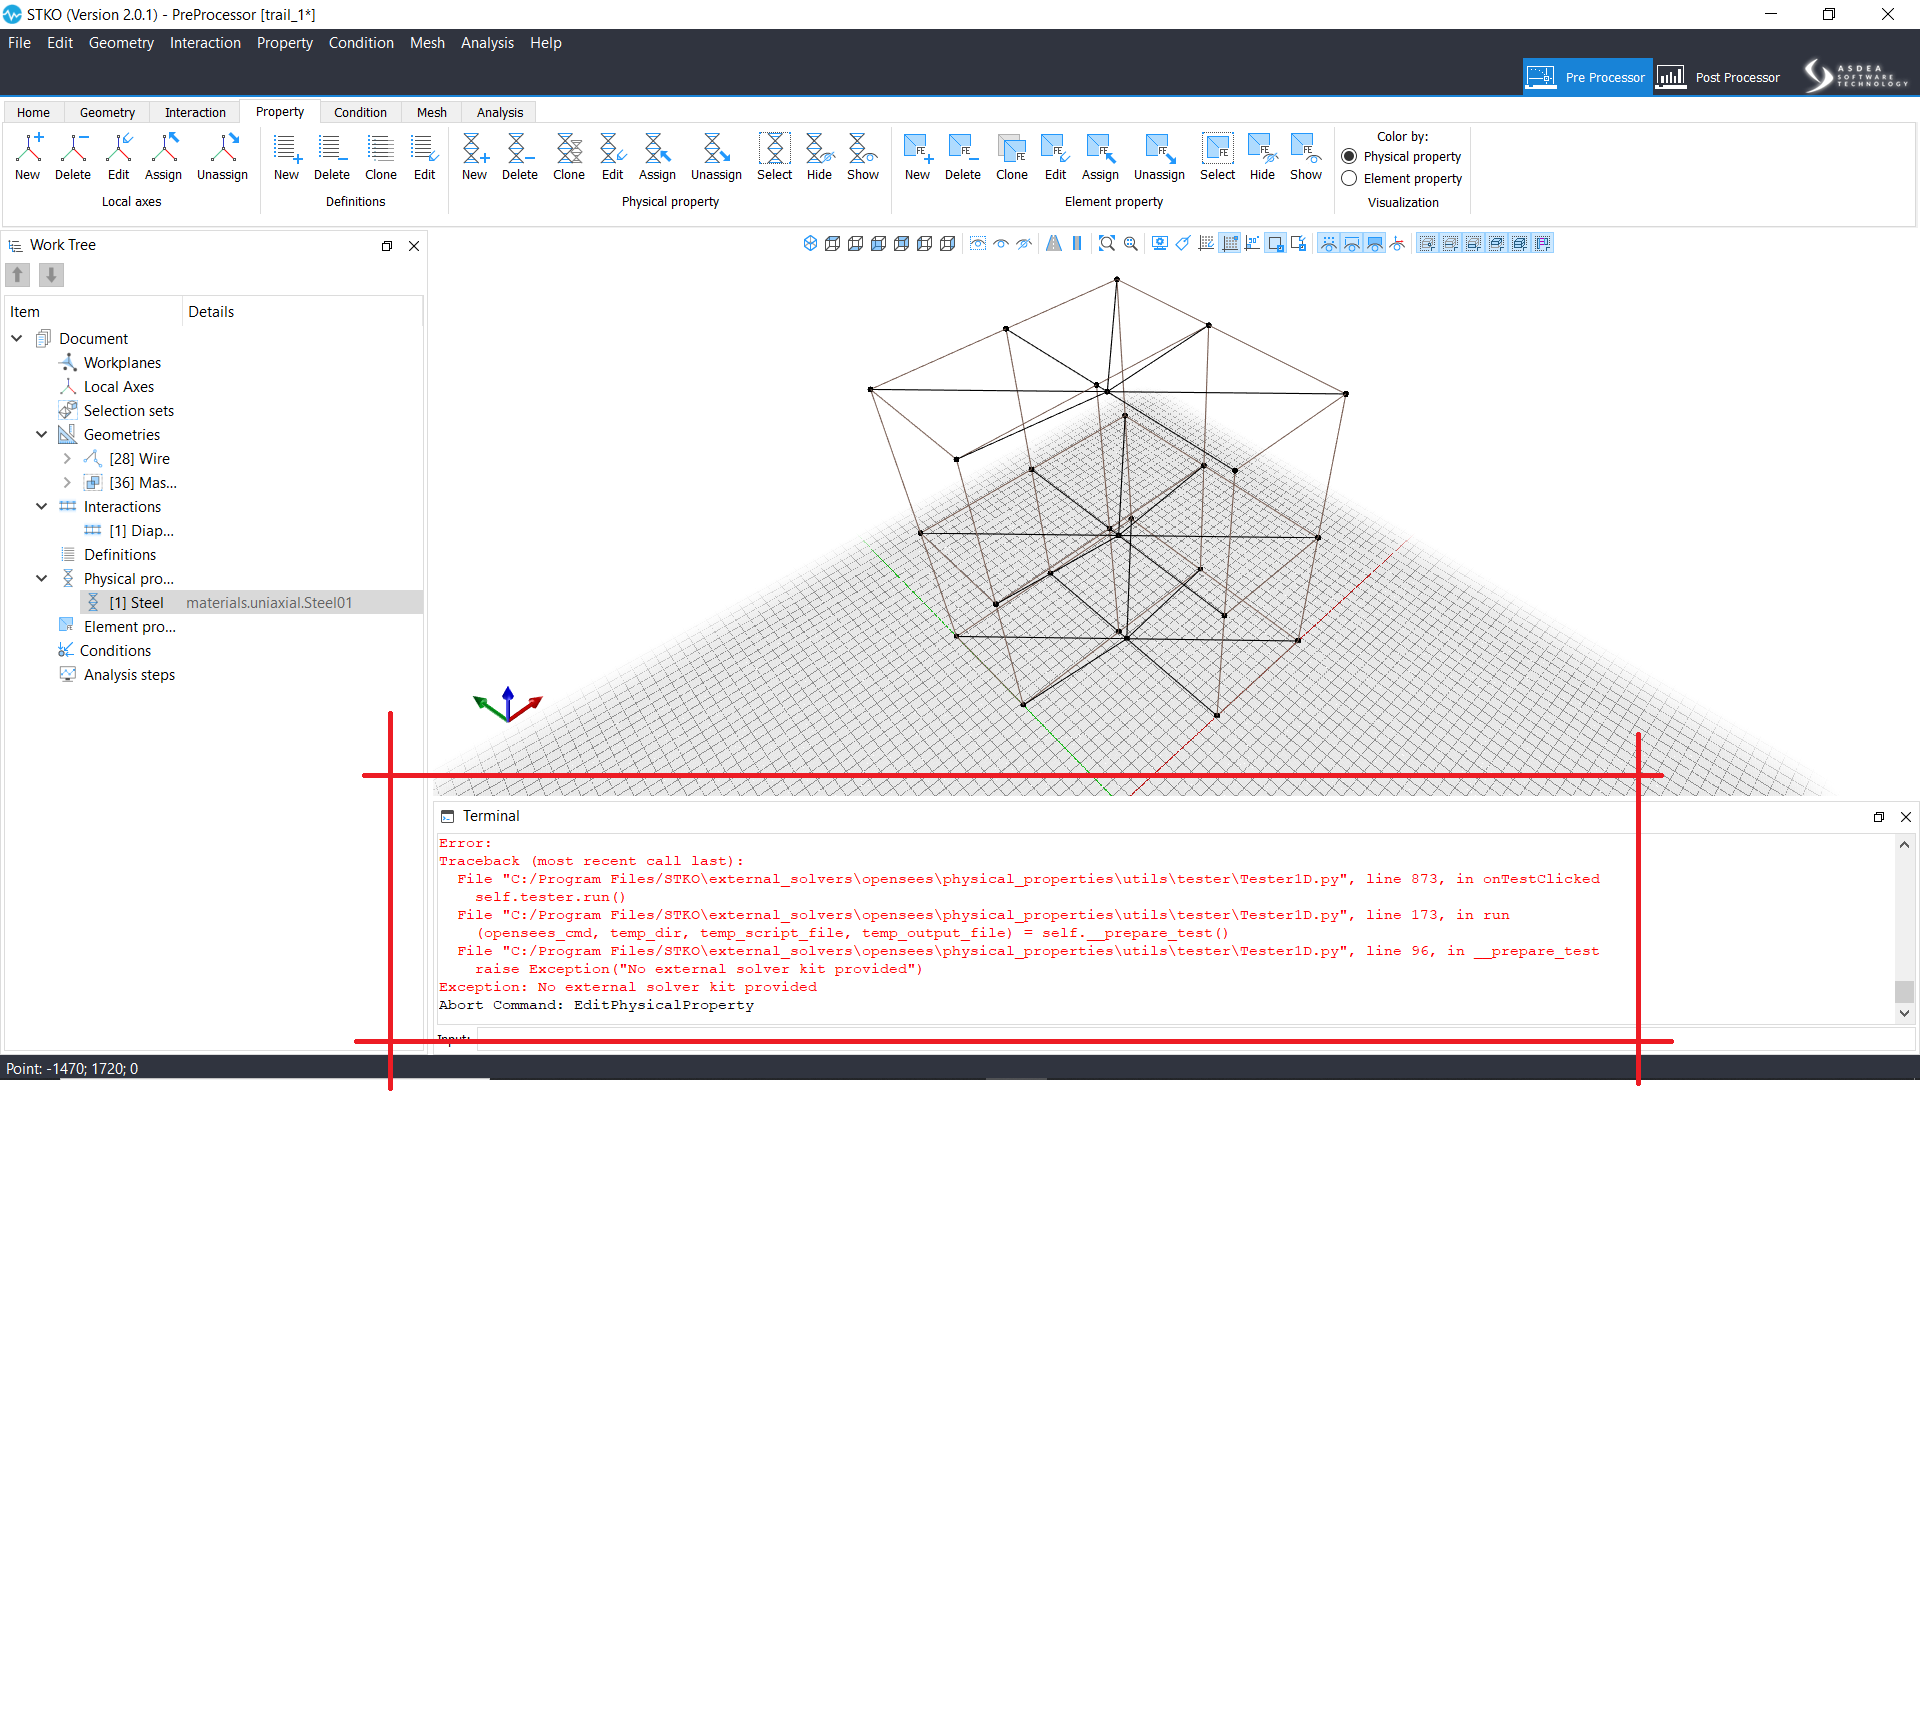Move item up in Work Tree
Image resolution: width=1920 pixels, height=1711 pixels.
[x=18, y=275]
